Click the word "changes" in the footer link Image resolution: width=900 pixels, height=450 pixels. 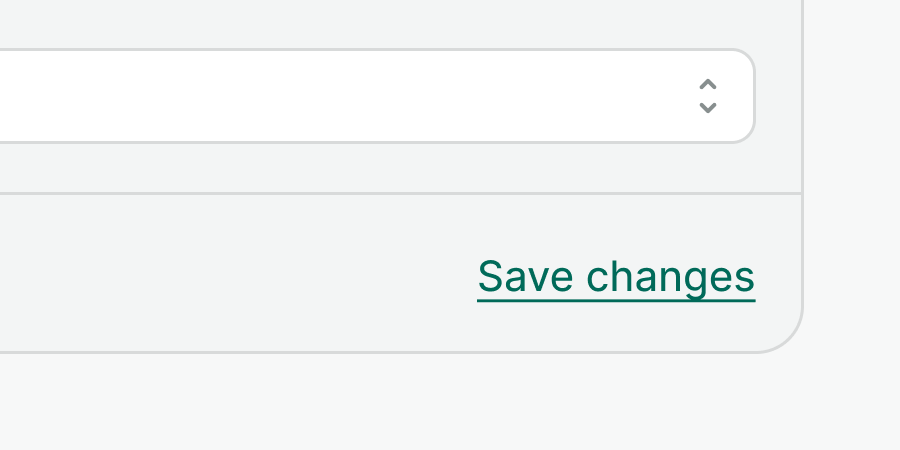(x=670, y=276)
